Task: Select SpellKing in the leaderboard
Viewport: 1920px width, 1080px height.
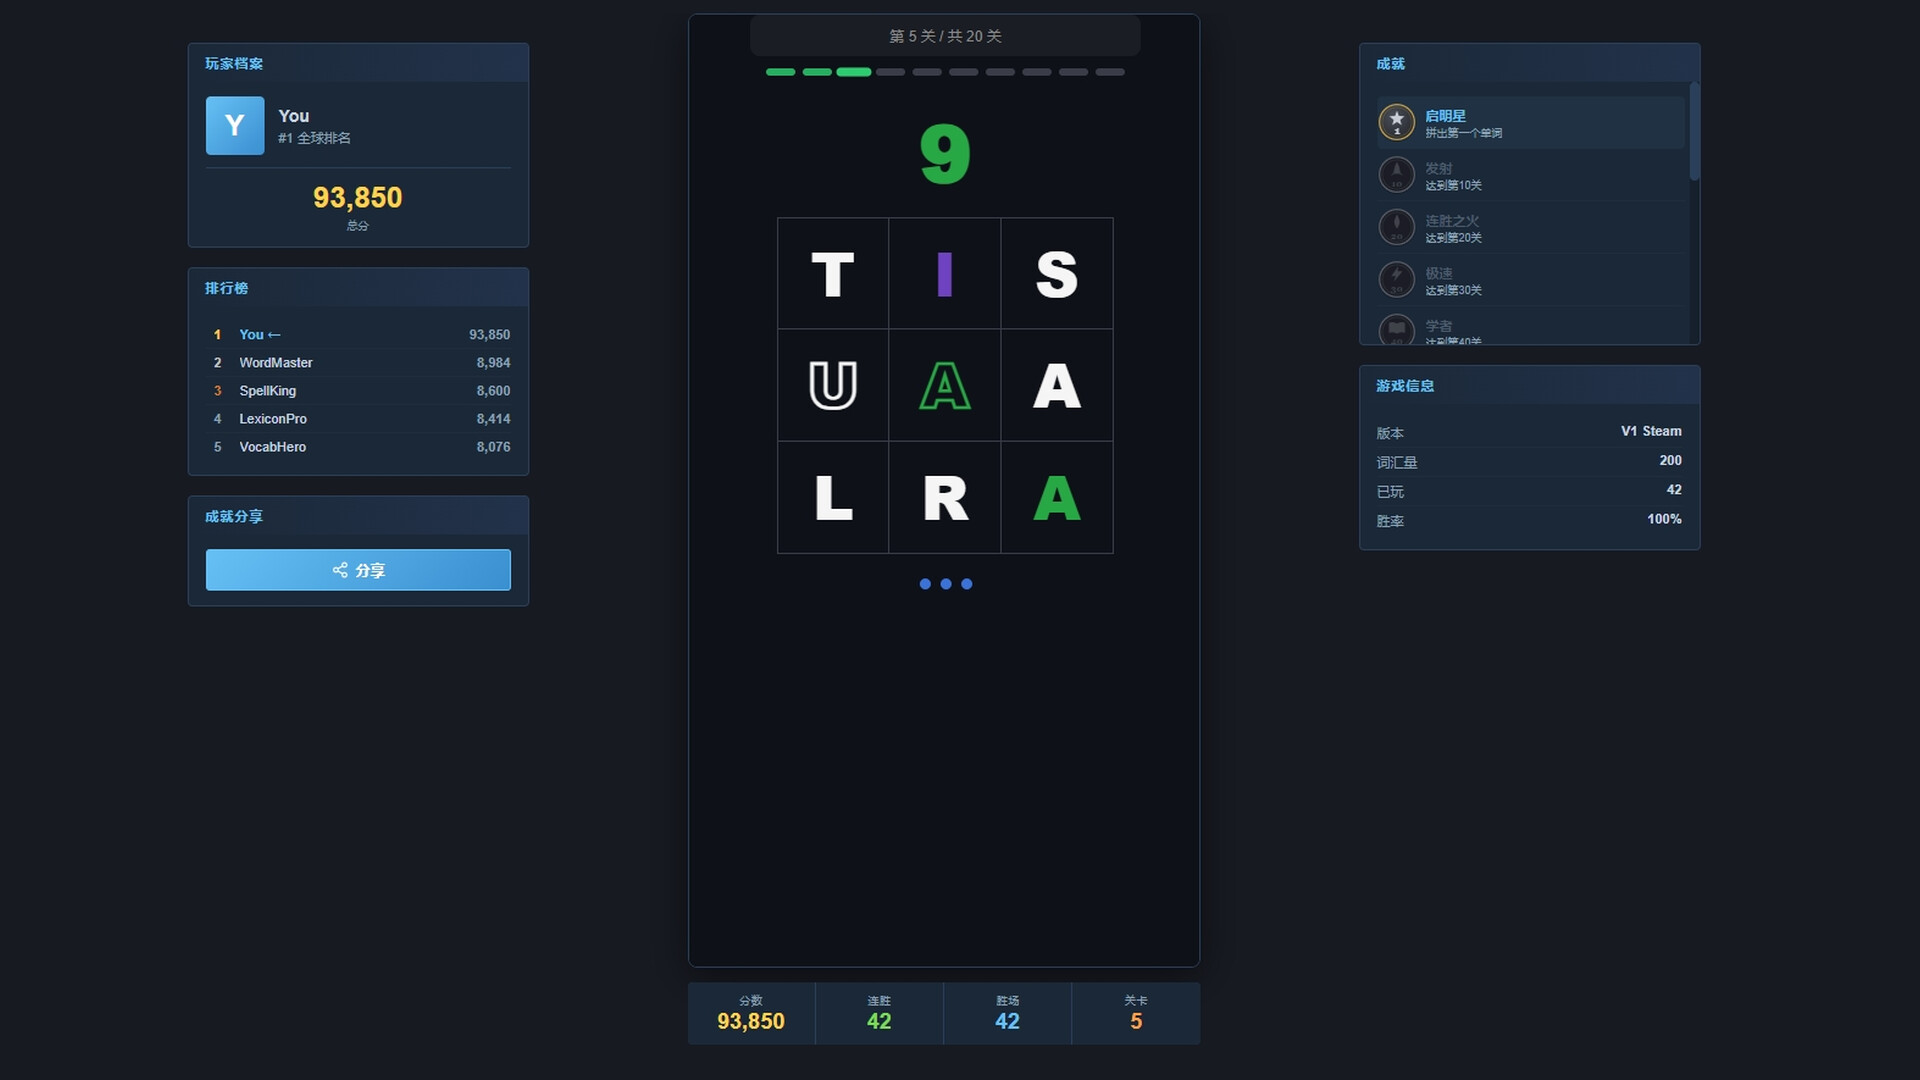Action: click(x=358, y=390)
